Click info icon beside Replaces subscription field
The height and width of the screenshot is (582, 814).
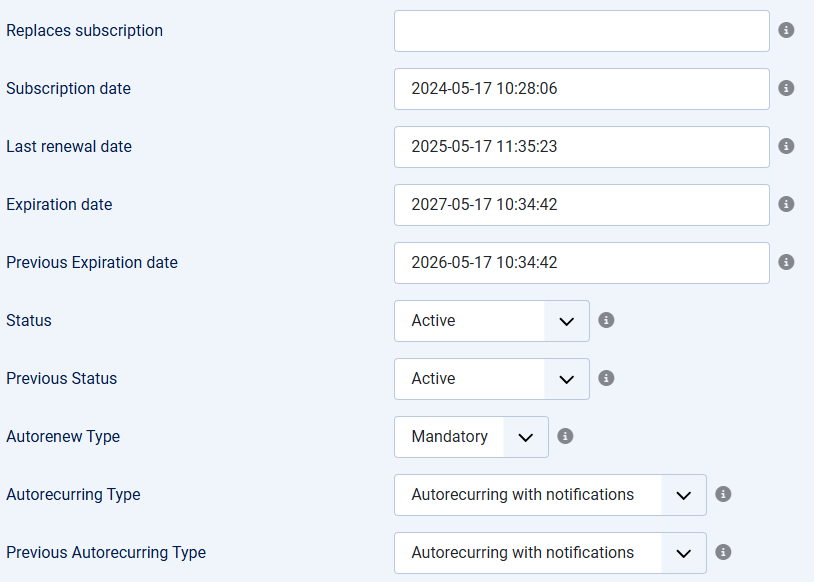(x=786, y=30)
